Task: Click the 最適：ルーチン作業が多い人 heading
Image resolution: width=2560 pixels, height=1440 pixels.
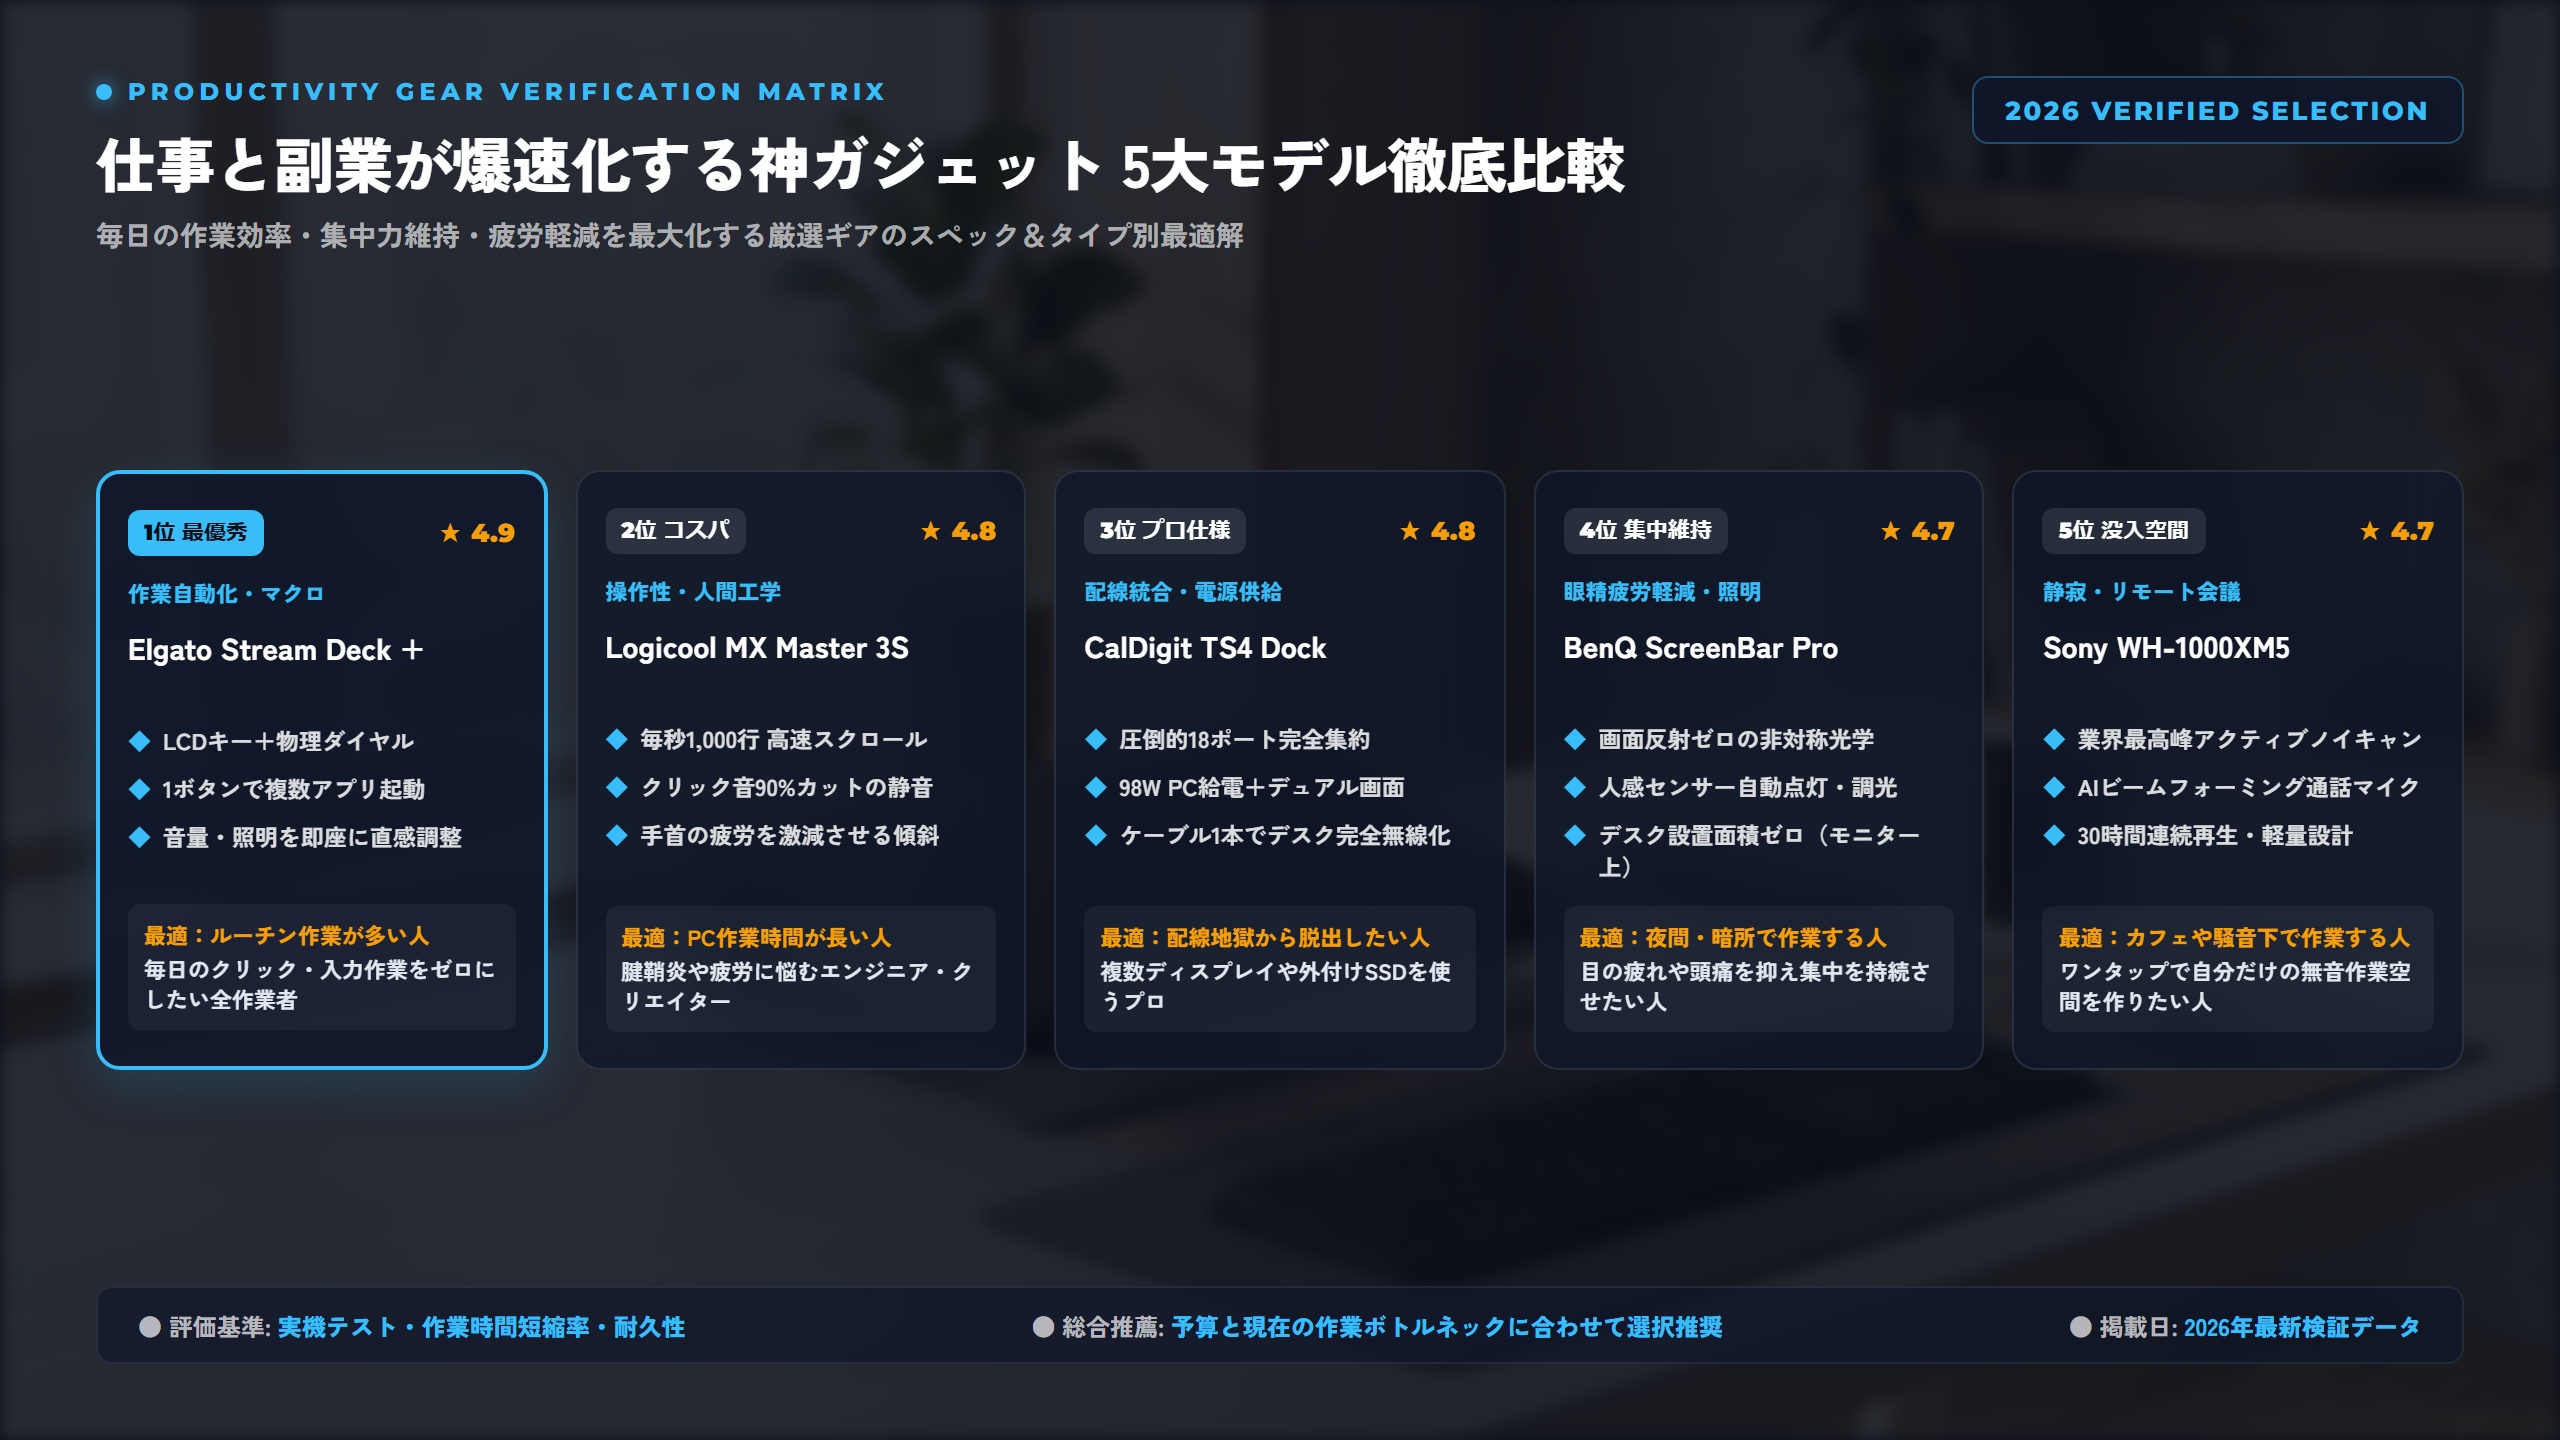Action: click(286, 936)
